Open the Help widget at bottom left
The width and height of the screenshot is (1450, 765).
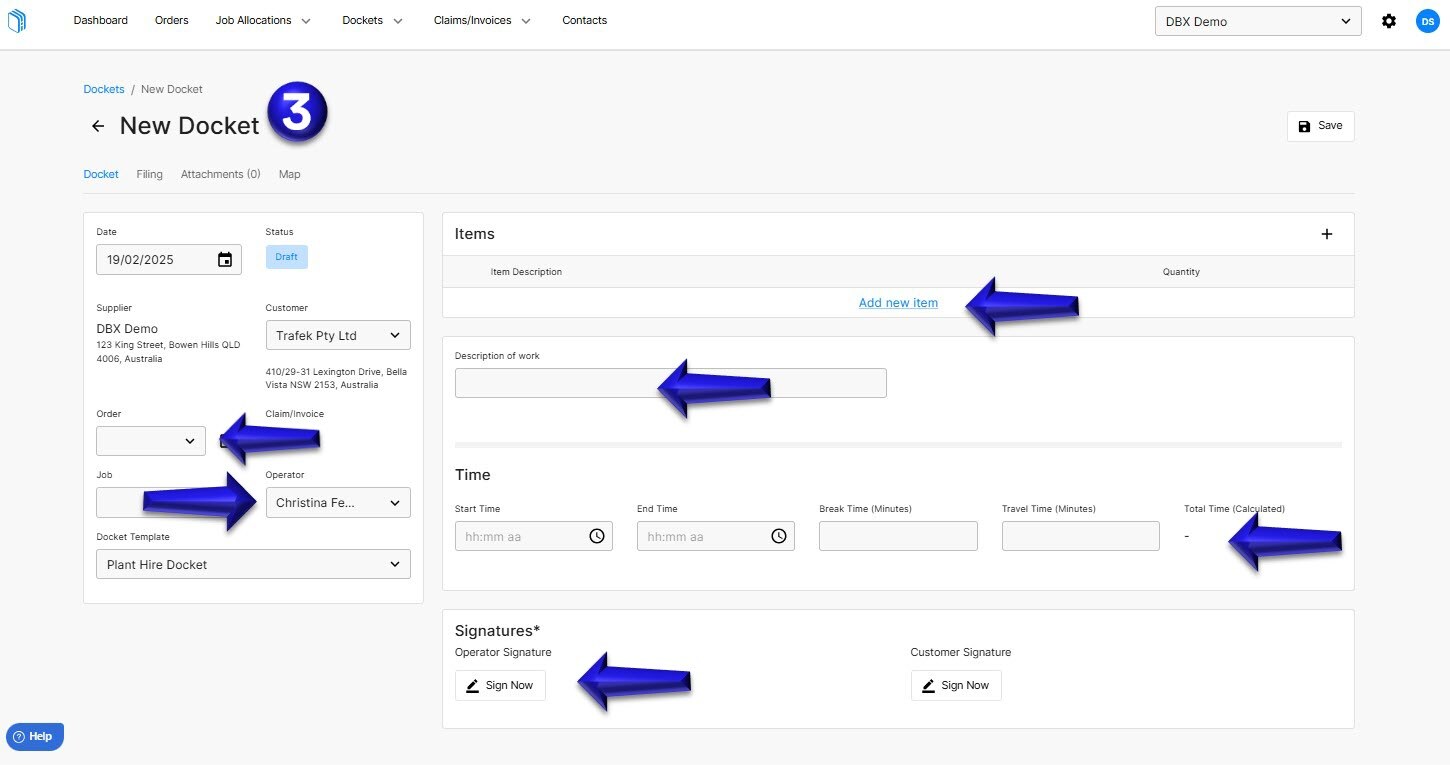tap(34, 736)
